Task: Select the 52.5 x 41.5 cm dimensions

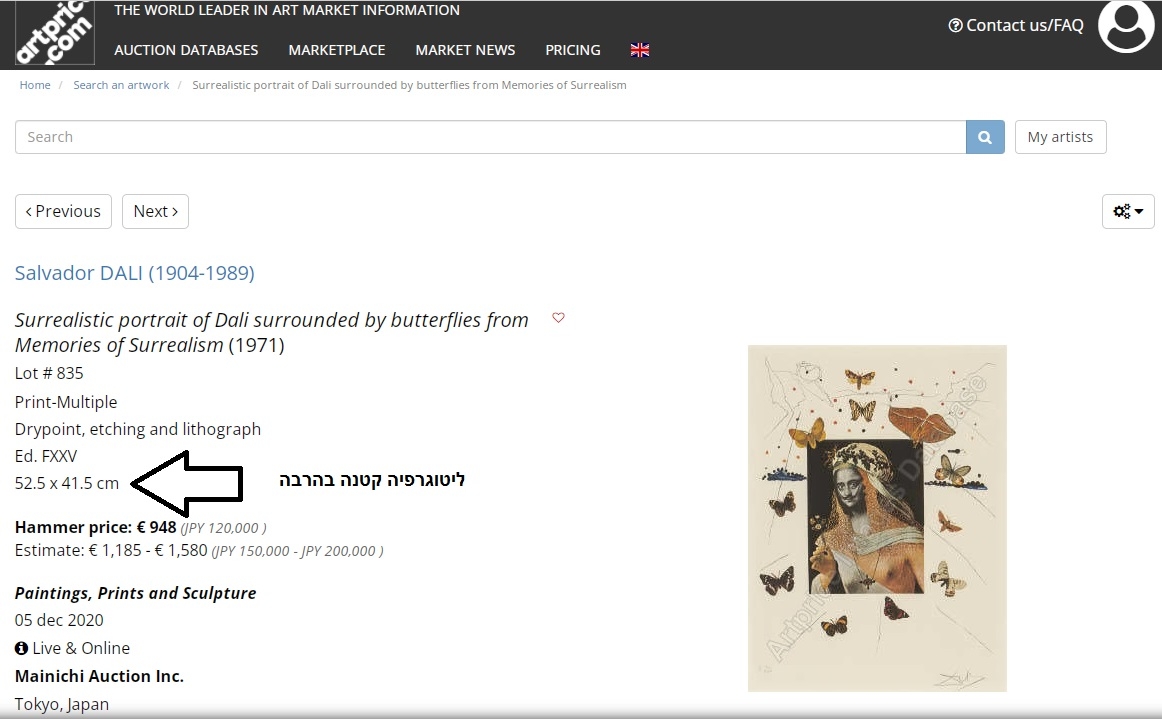Action: point(67,483)
